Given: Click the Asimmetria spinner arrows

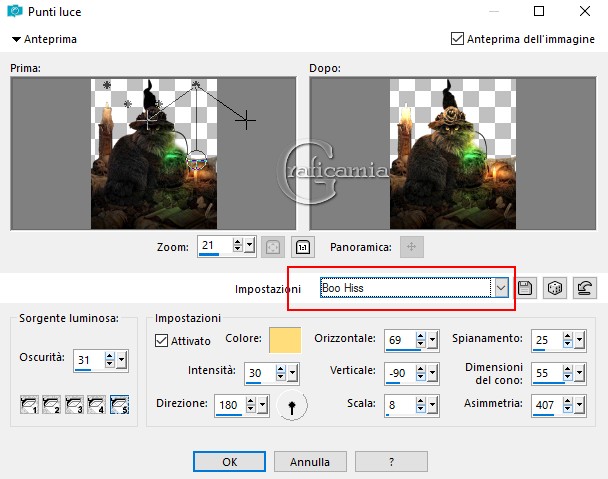Looking at the screenshot, I should [568, 405].
